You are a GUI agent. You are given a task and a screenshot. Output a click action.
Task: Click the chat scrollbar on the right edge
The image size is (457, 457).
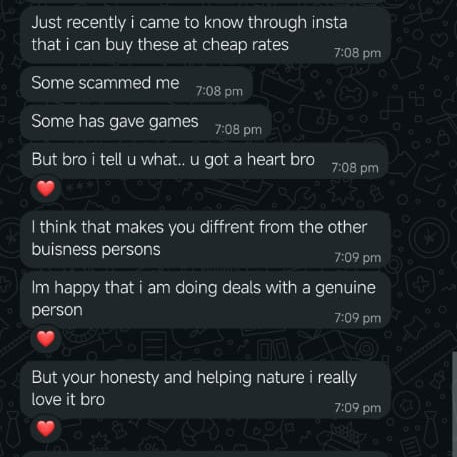[455, 403]
